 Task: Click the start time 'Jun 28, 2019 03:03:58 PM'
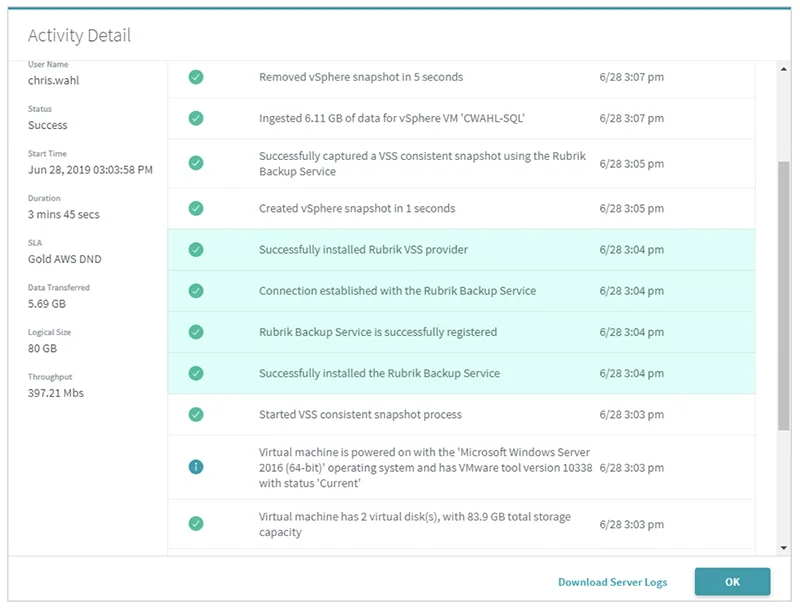point(90,170)
